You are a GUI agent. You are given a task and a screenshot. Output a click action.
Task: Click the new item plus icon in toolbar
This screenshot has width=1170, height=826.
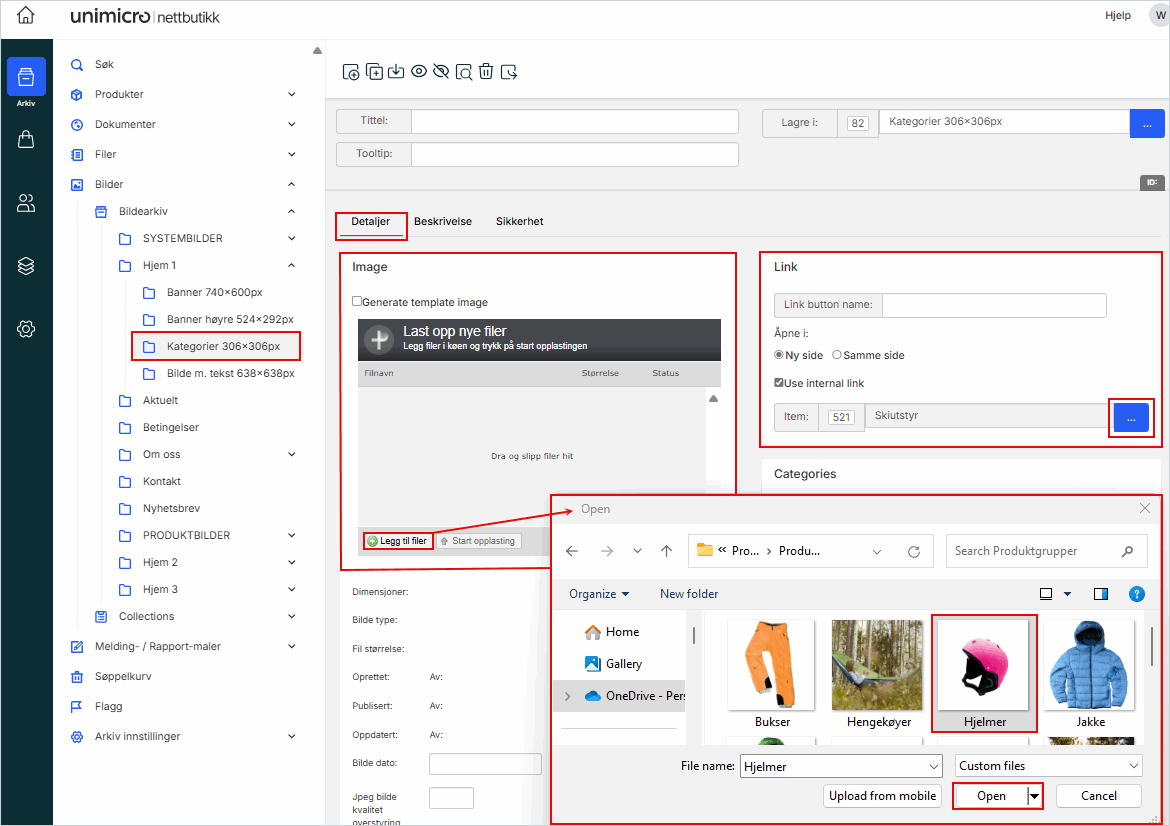pos(351,71)
